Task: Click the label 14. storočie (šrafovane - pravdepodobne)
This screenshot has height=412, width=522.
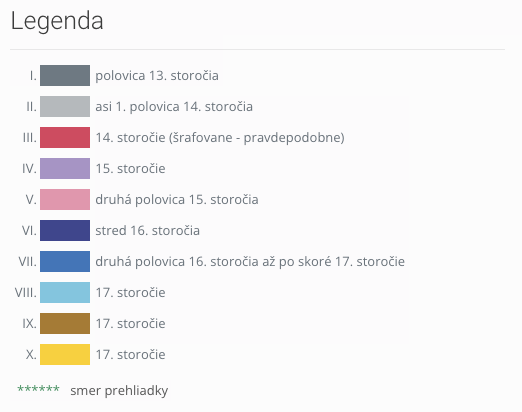Action: coord(220,138)
